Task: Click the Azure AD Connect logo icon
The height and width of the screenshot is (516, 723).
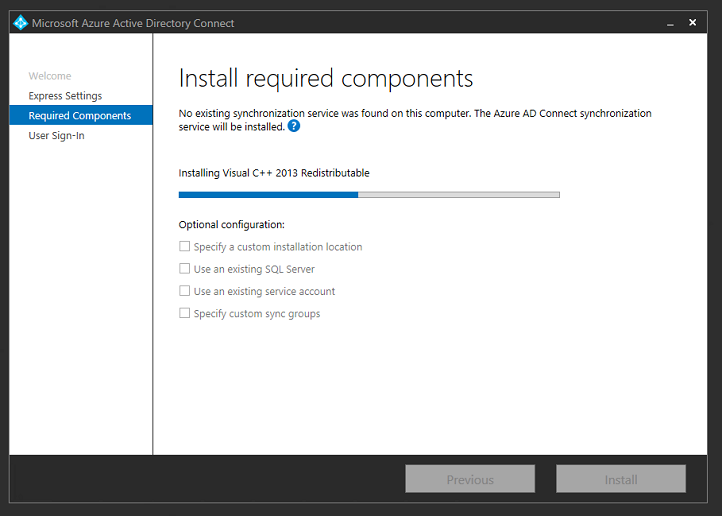Action: point(20,23)
